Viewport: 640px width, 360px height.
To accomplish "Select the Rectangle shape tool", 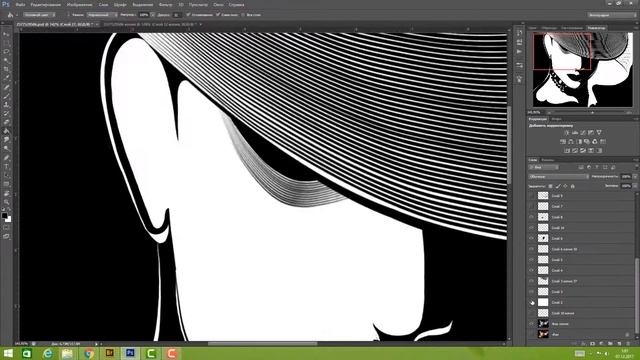I will coord(6,184).
